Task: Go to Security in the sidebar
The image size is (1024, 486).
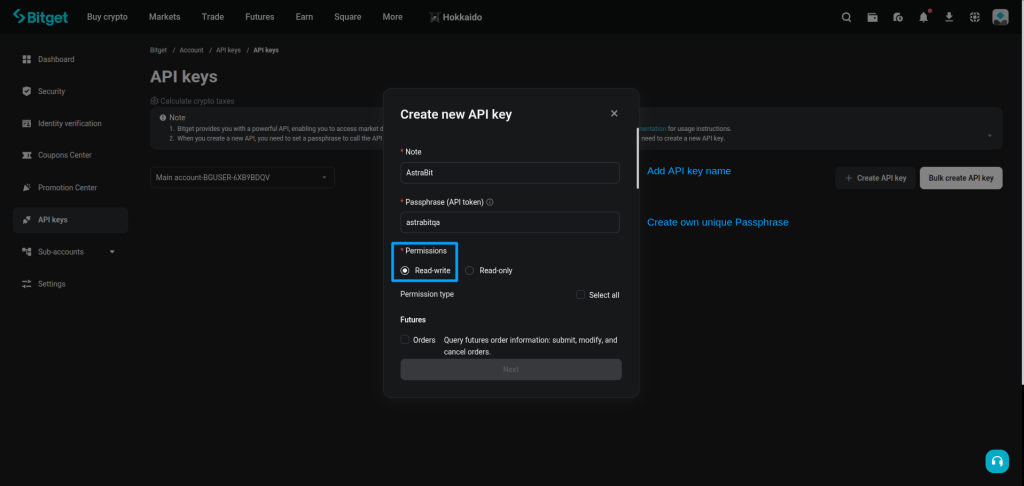Action: 51,91
